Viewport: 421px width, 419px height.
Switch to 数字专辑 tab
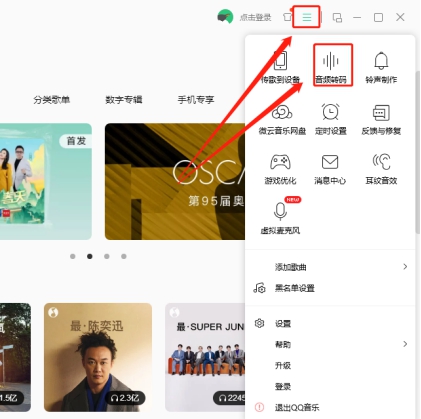click(x=124, y=100)
